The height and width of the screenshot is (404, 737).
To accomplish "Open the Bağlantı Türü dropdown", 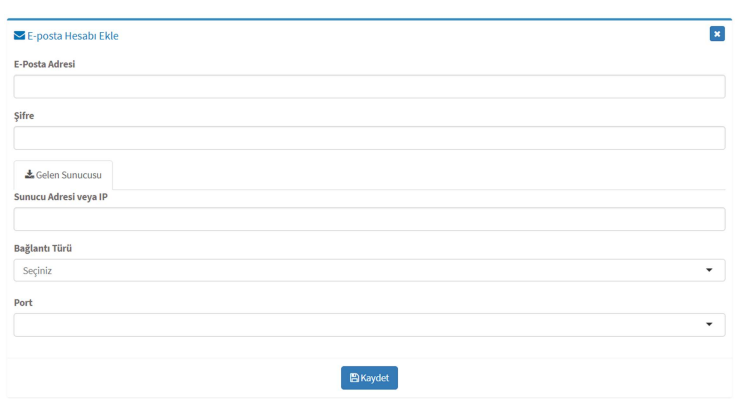I will [x=369, y=271].
